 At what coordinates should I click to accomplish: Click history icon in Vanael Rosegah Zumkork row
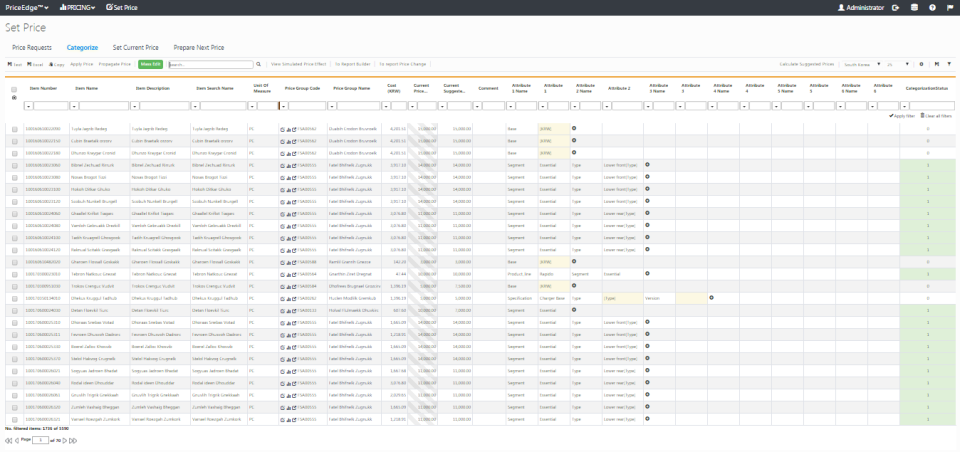point(282,420)
